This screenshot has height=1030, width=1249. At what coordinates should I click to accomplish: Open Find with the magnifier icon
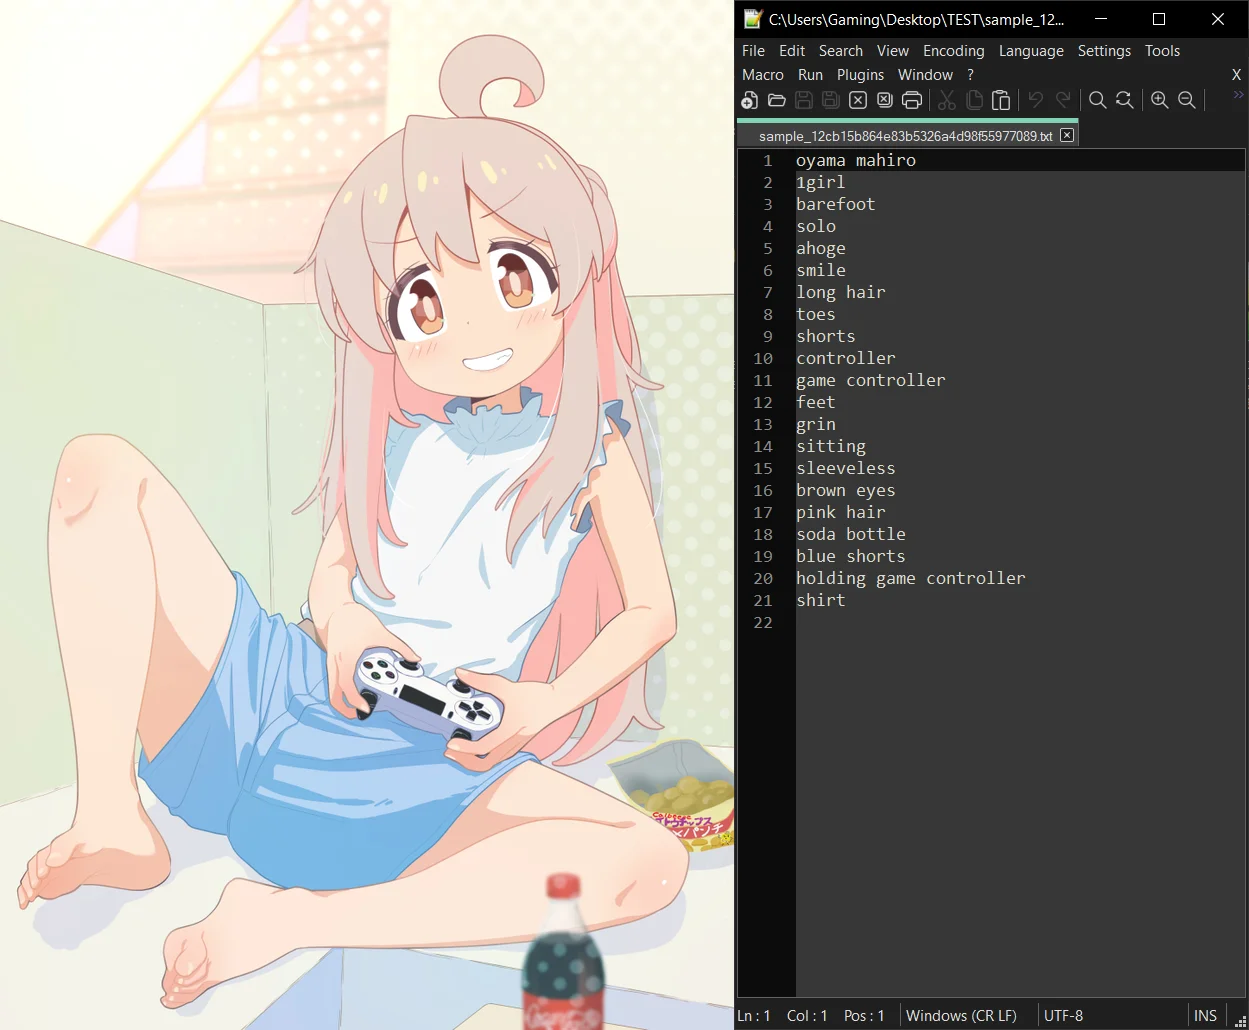click(1097, 100)
